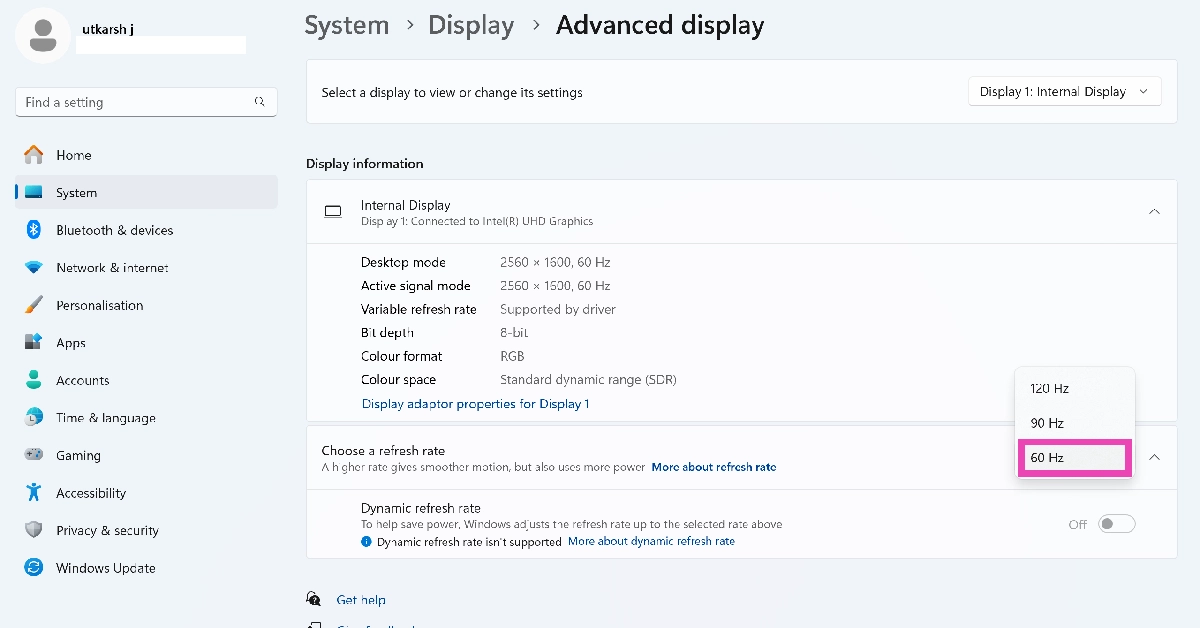The width and height of the screenshot is (1200, 628).
Task: Click the Privacy & security shield icon
Action: (34, 530)
